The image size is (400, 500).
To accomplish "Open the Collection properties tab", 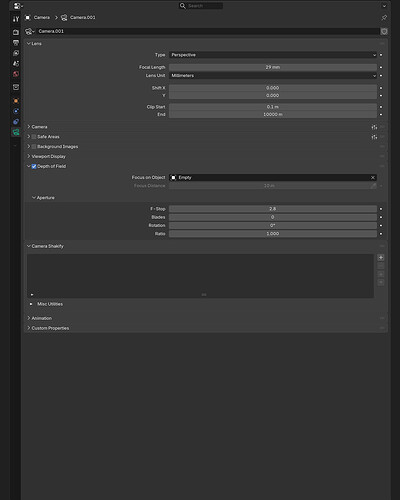I will (16, 87).
